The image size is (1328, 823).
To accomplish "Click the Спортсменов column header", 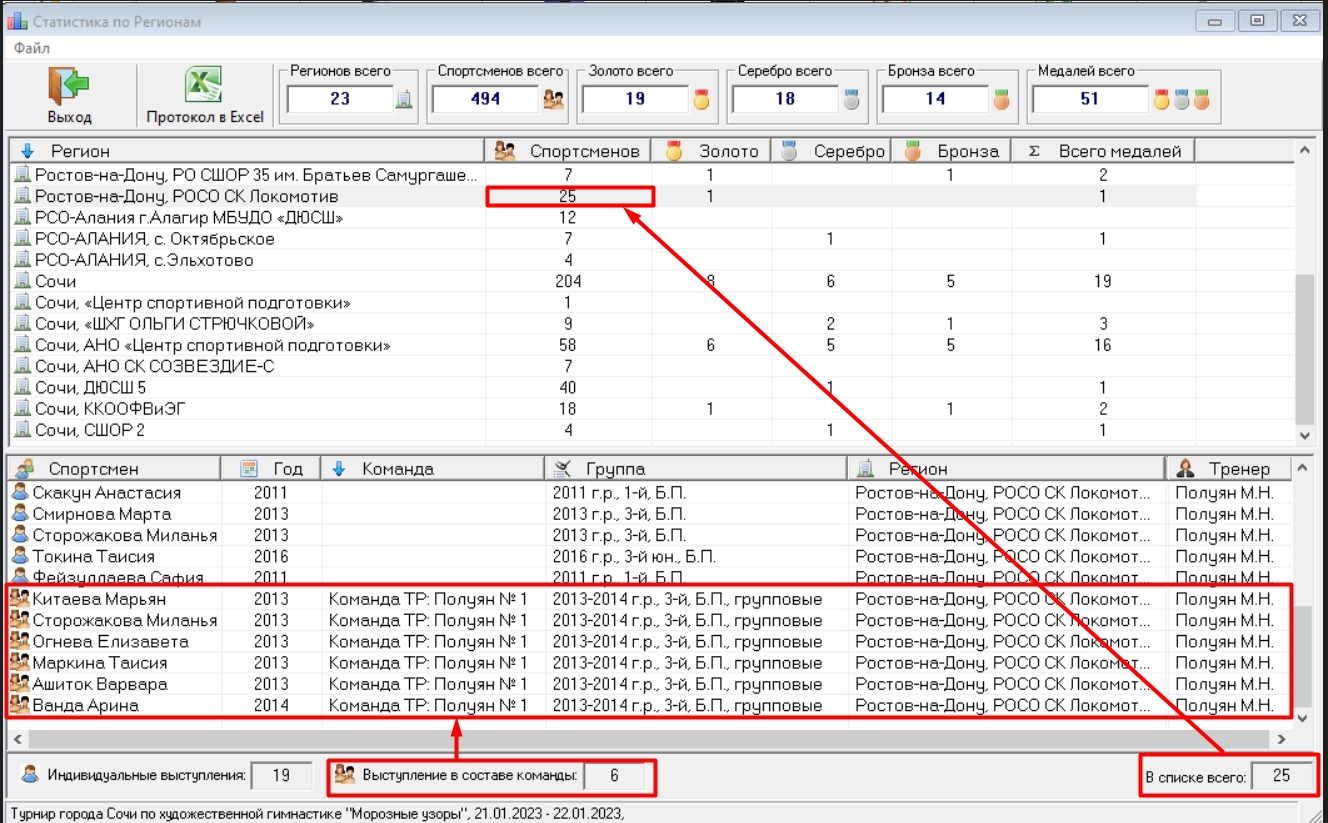I will 568,151.
